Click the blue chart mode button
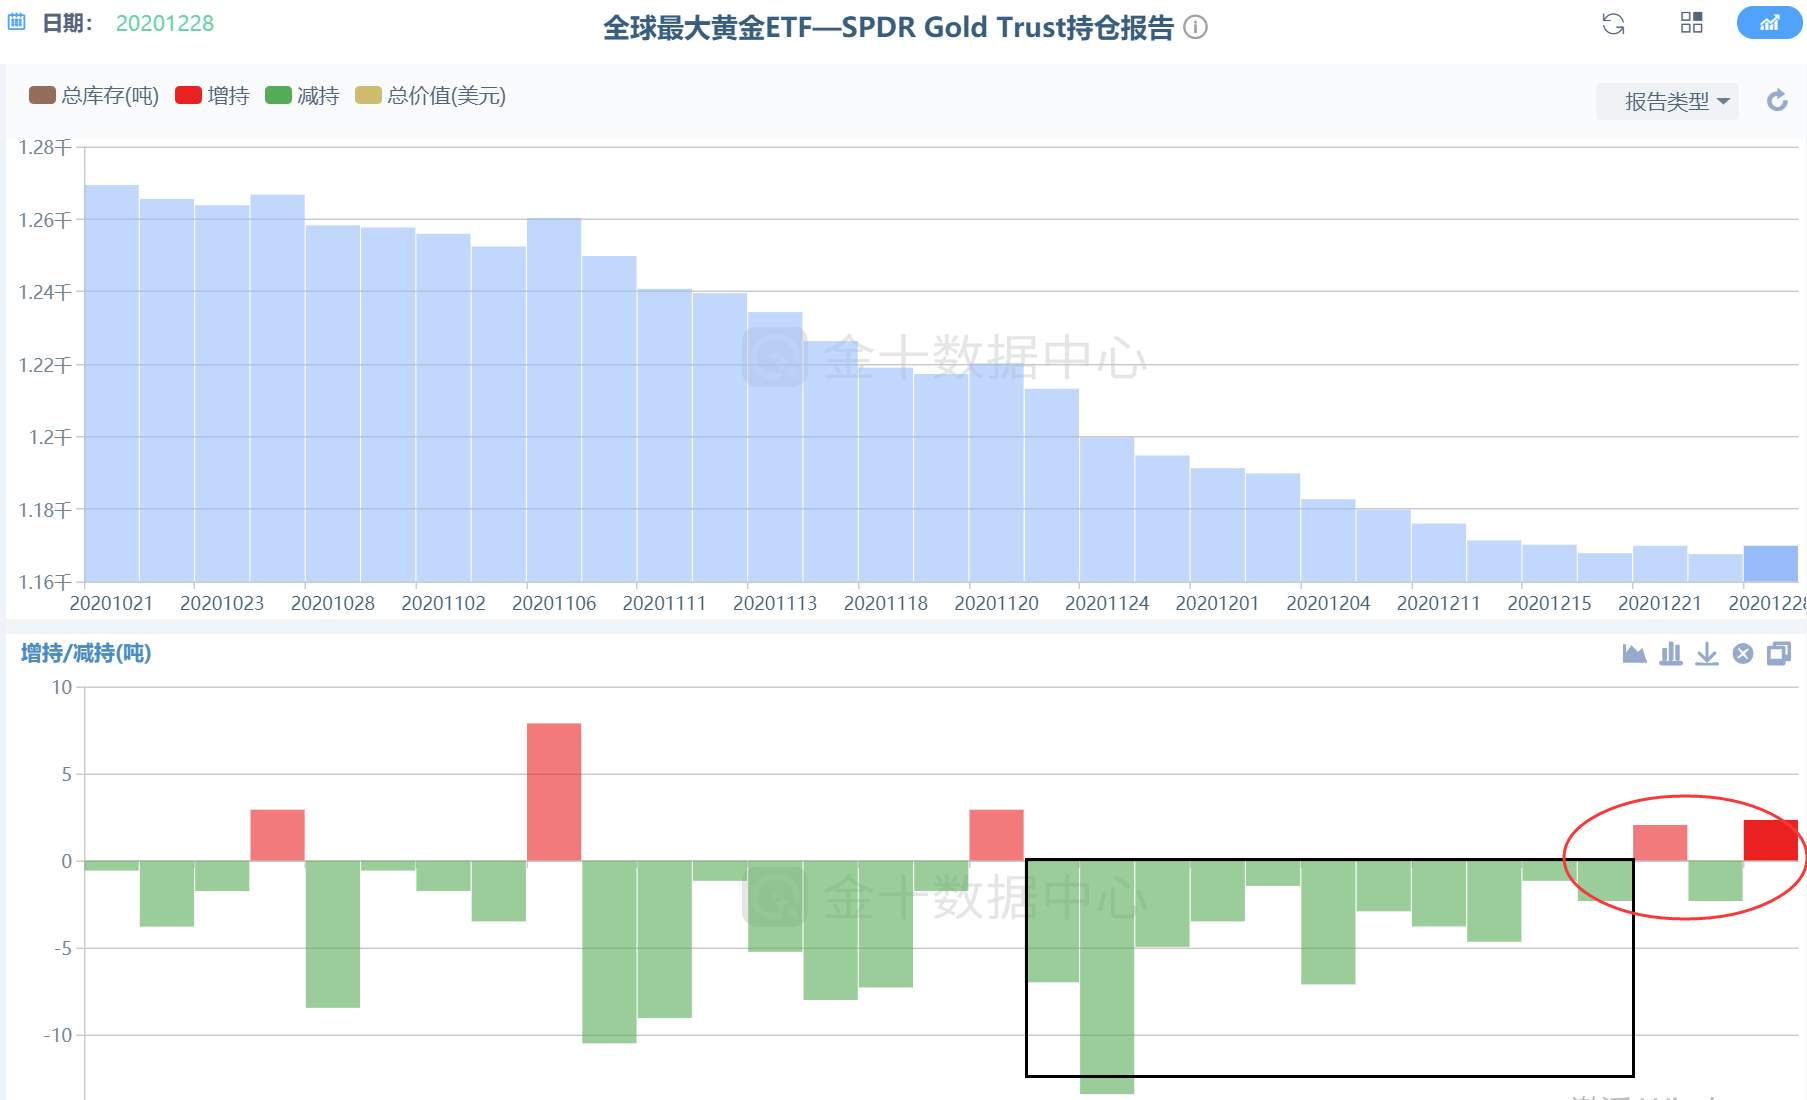This screenshot has width=1807, height=1100. [1769, 23]
